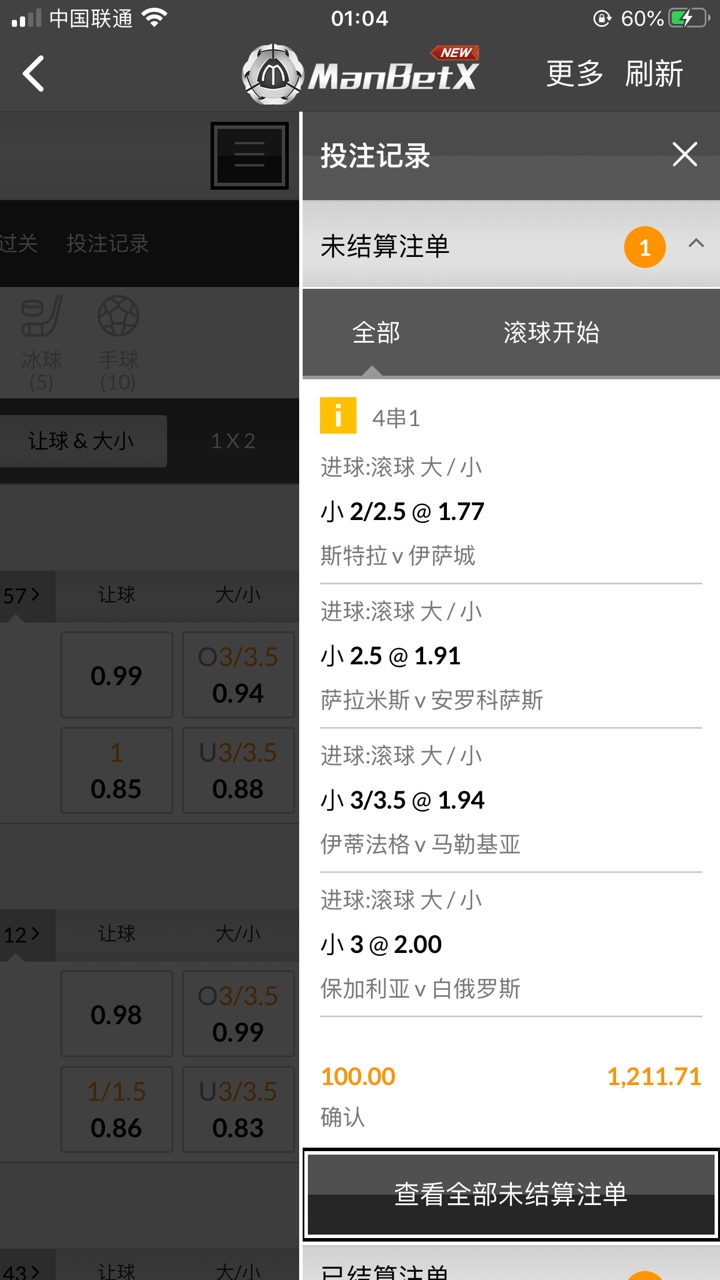Open the hamburger menu icon
This screenshot has width=720, height=1280.
pyautogui.click(x=249, y=155)
